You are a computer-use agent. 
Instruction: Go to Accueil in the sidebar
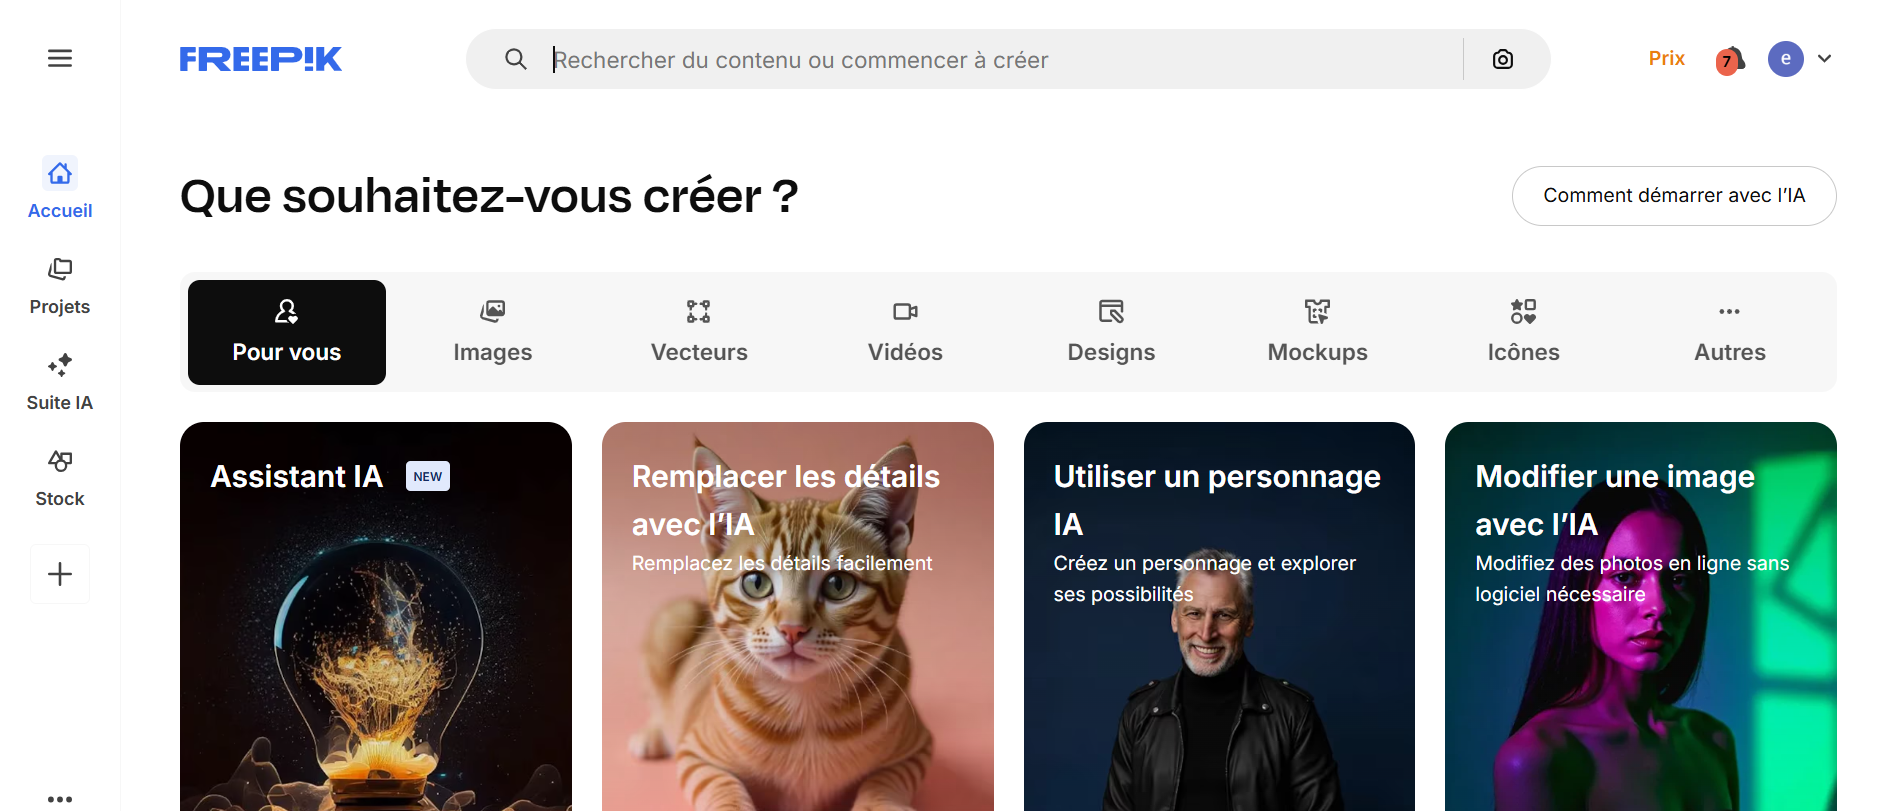(x=60, y=188)
